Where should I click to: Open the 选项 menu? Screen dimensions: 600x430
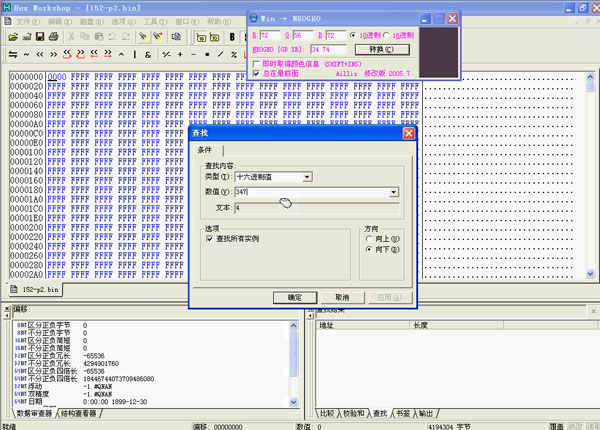(x=124, y=21)
